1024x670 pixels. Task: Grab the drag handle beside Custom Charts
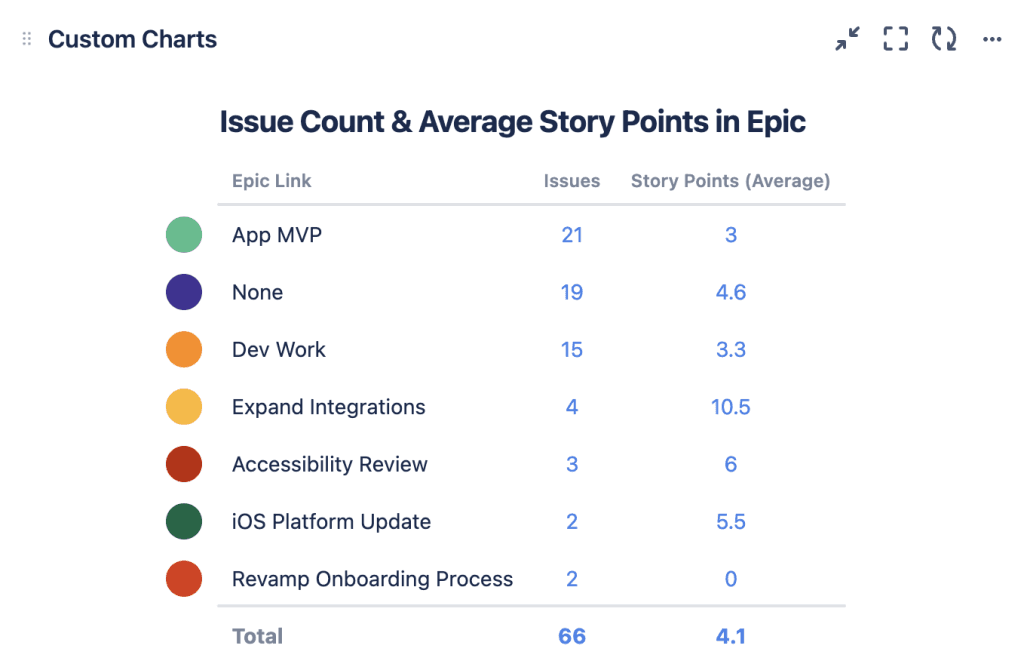[27, 39]
